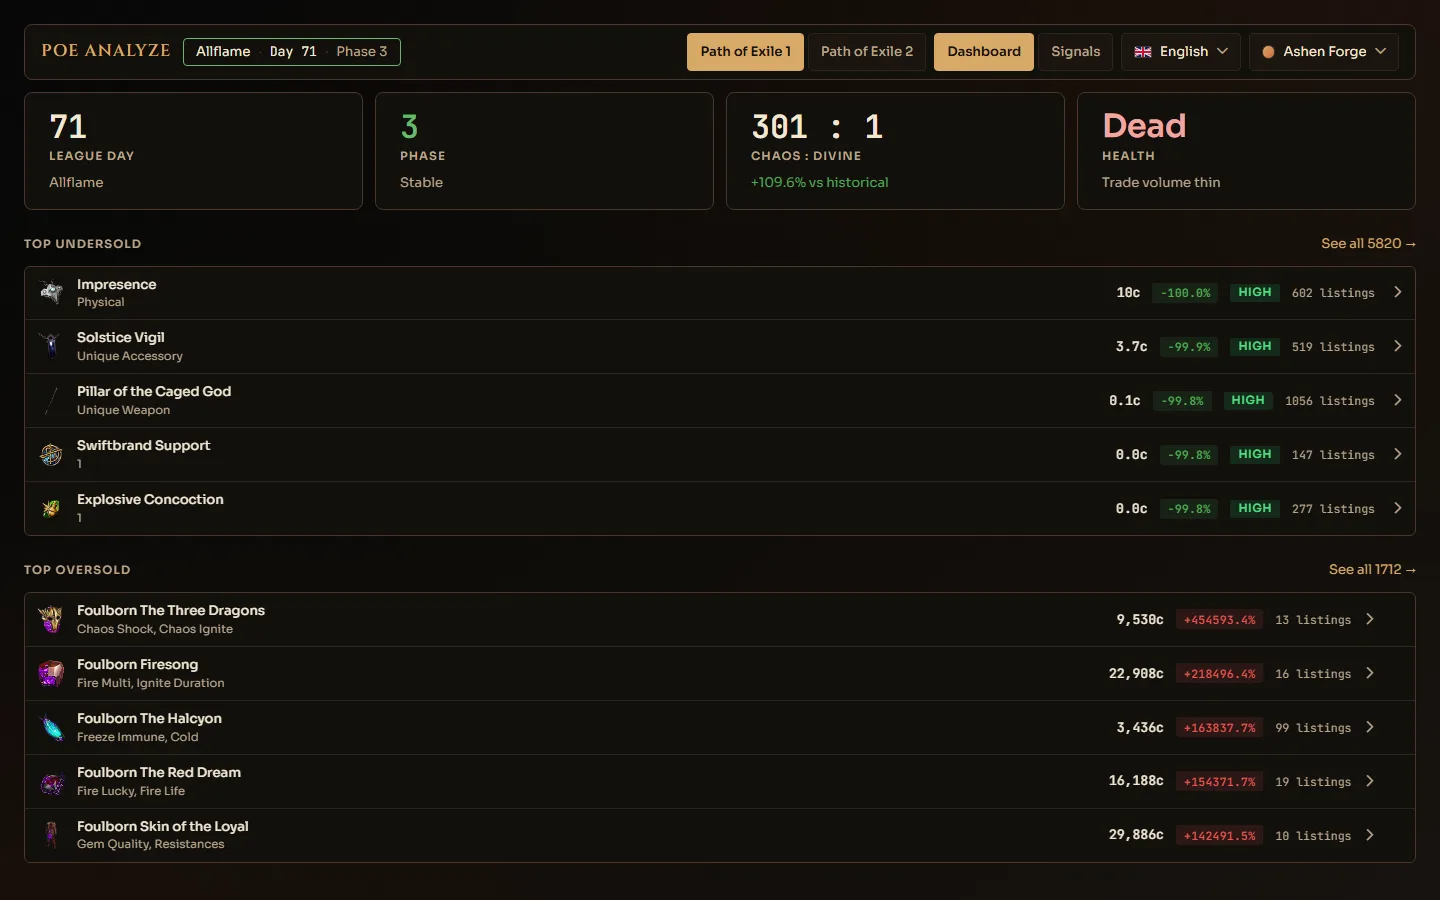Click the Swiftbrand Support gem icon
Viewport: 1440px width, 900px height.
(51, 455)
